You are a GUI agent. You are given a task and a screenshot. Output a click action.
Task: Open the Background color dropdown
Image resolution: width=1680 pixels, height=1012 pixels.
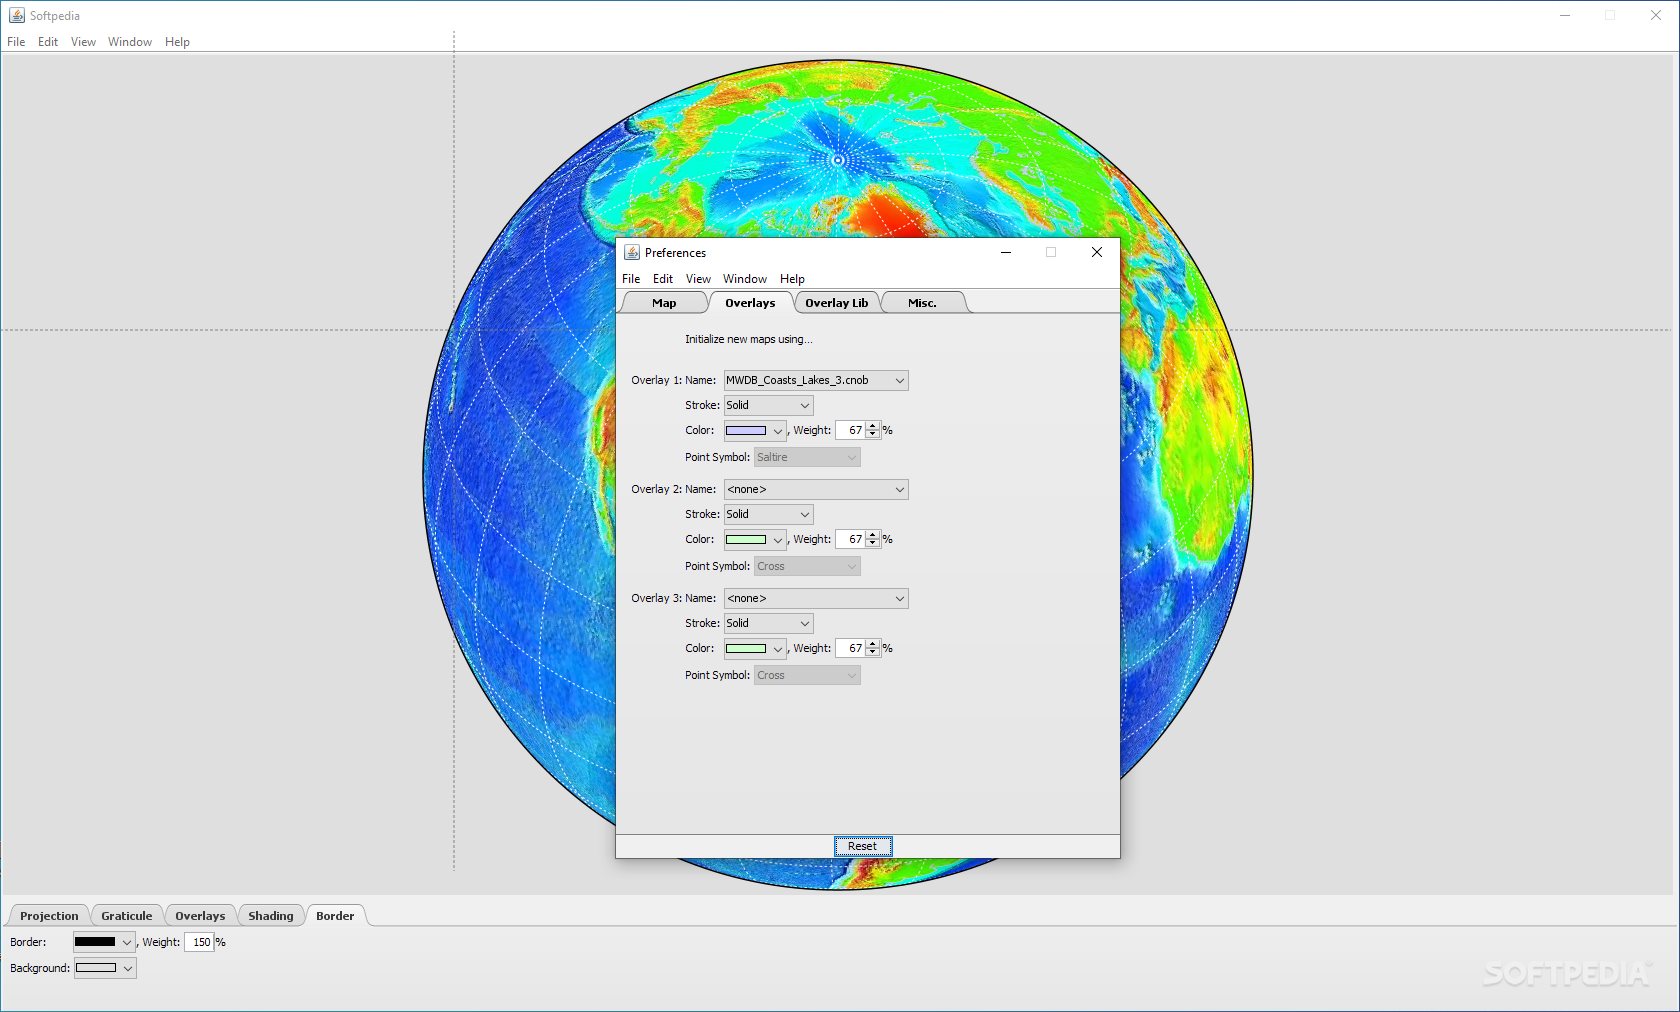105,968
